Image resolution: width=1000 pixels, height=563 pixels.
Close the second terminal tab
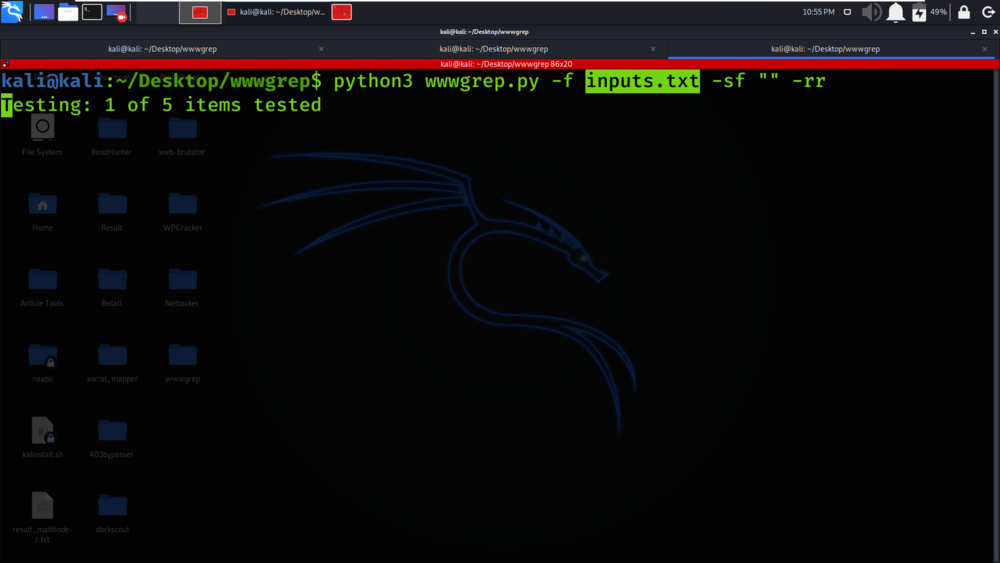[x=653, y=49]
